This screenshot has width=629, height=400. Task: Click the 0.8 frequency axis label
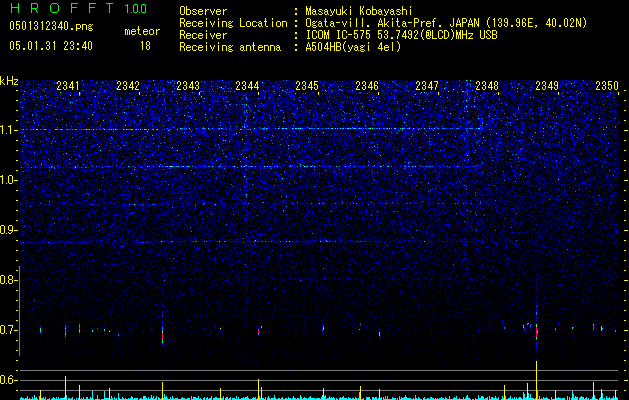pos(9,280)
